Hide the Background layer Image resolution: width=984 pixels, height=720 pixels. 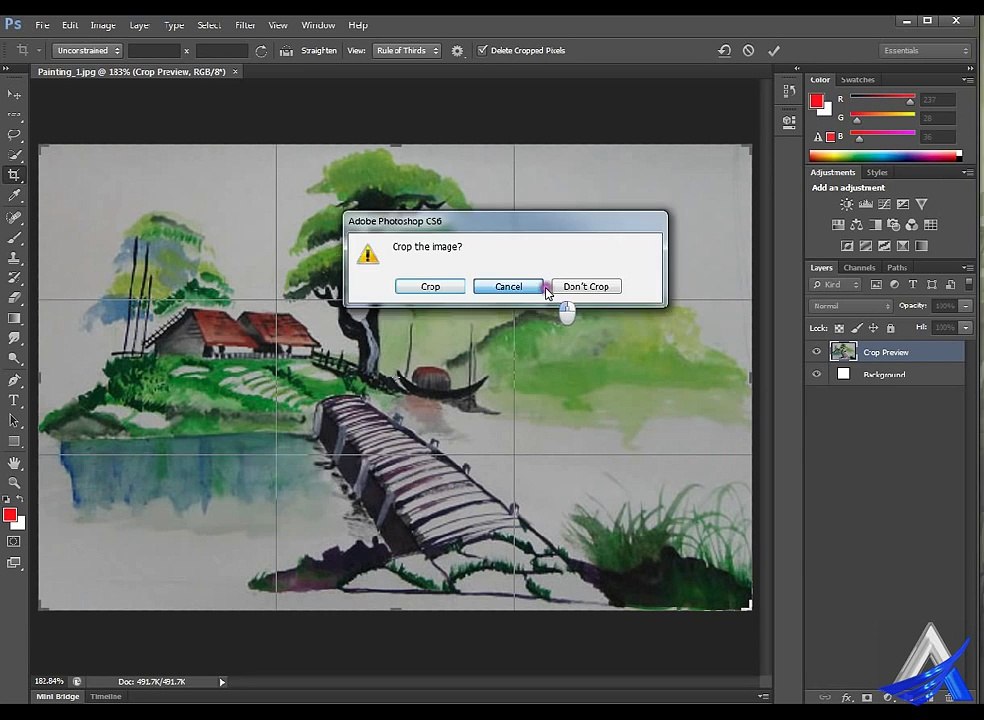point(816,374)
